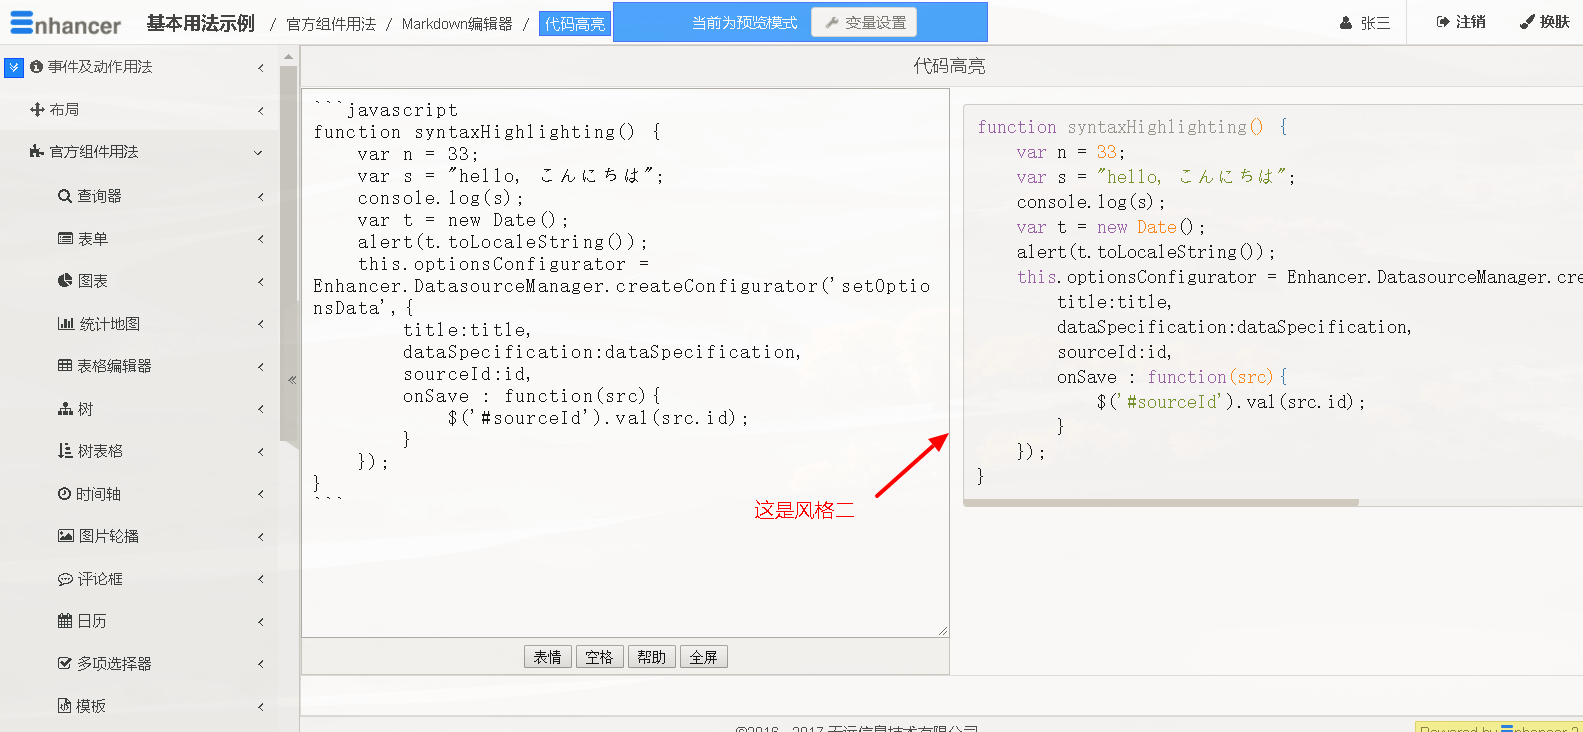Viewport: 1583px width, 732px height.
Task: Expand the 表单 submenu arrow
Action: point(260,239)
